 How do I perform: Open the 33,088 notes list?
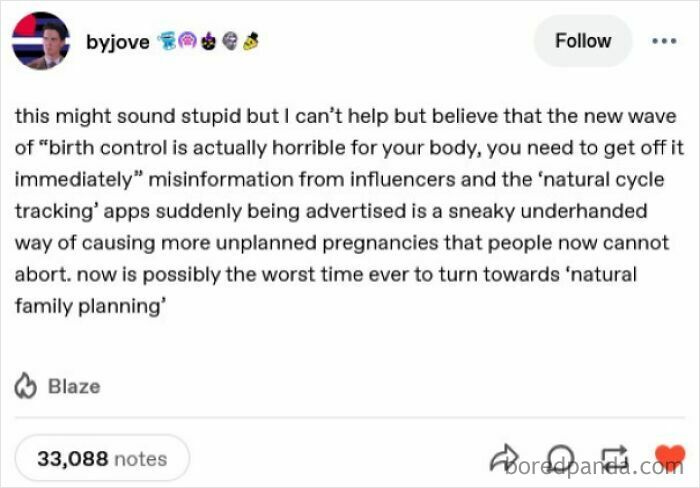coord(101,459)
